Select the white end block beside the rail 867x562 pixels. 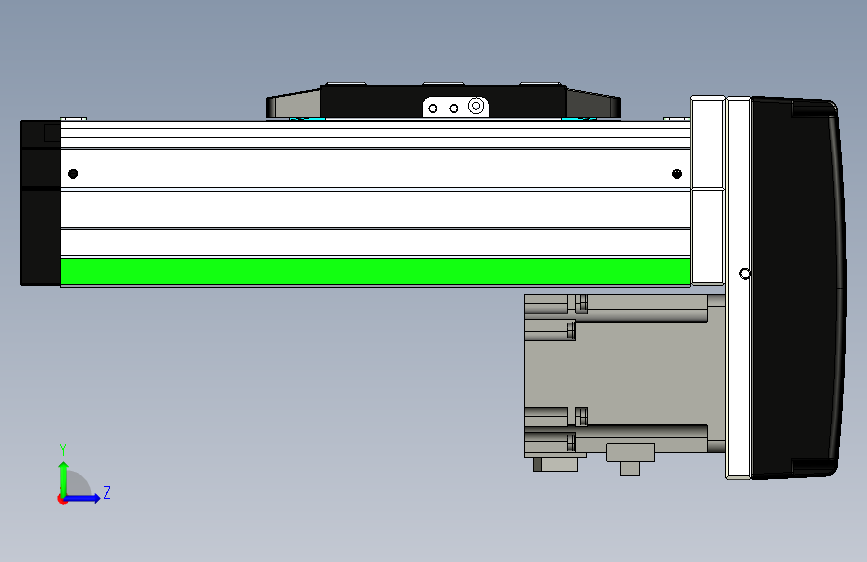(x=708, y=190)
